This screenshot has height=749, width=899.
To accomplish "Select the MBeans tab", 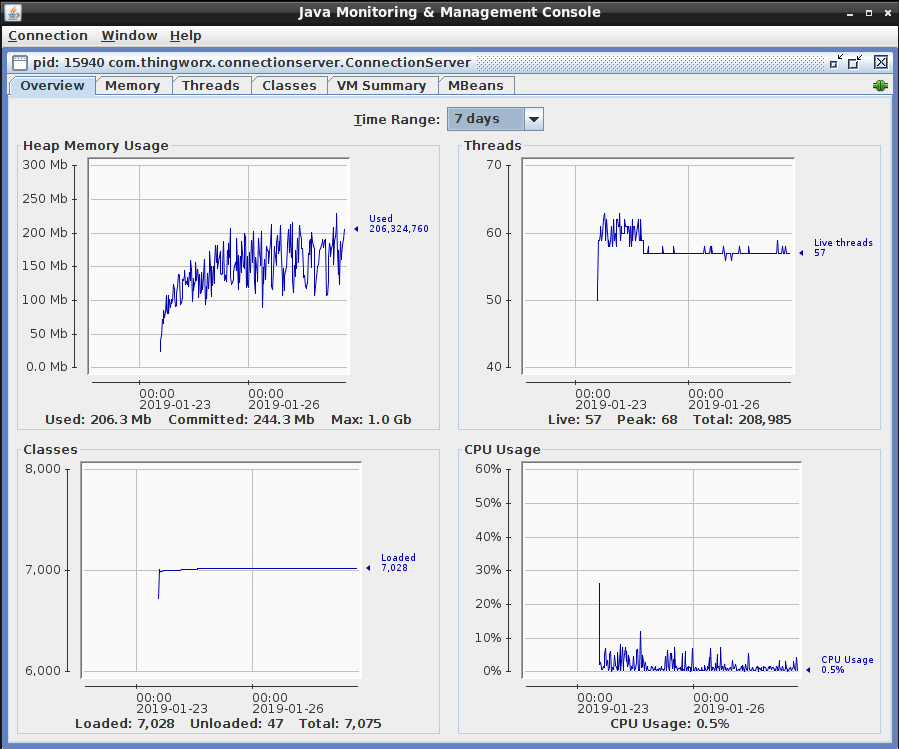I will [x=476, y=86].
